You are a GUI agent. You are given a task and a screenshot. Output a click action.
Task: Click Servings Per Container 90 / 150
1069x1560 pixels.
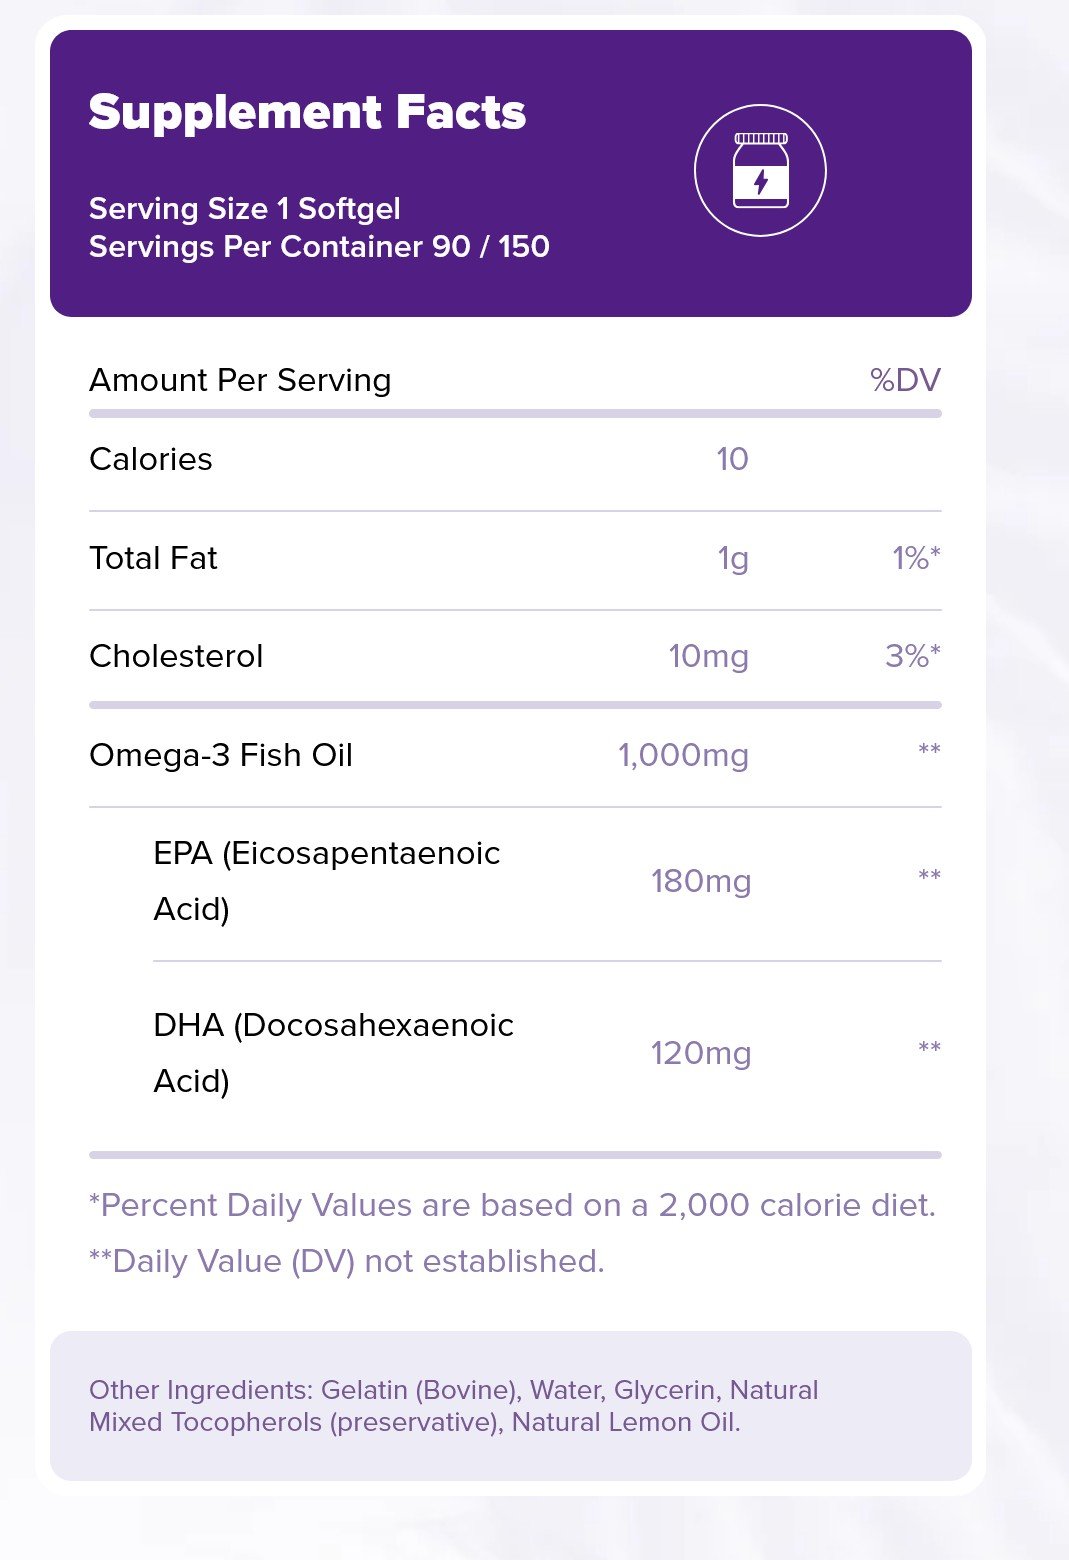tap(319, 247)
